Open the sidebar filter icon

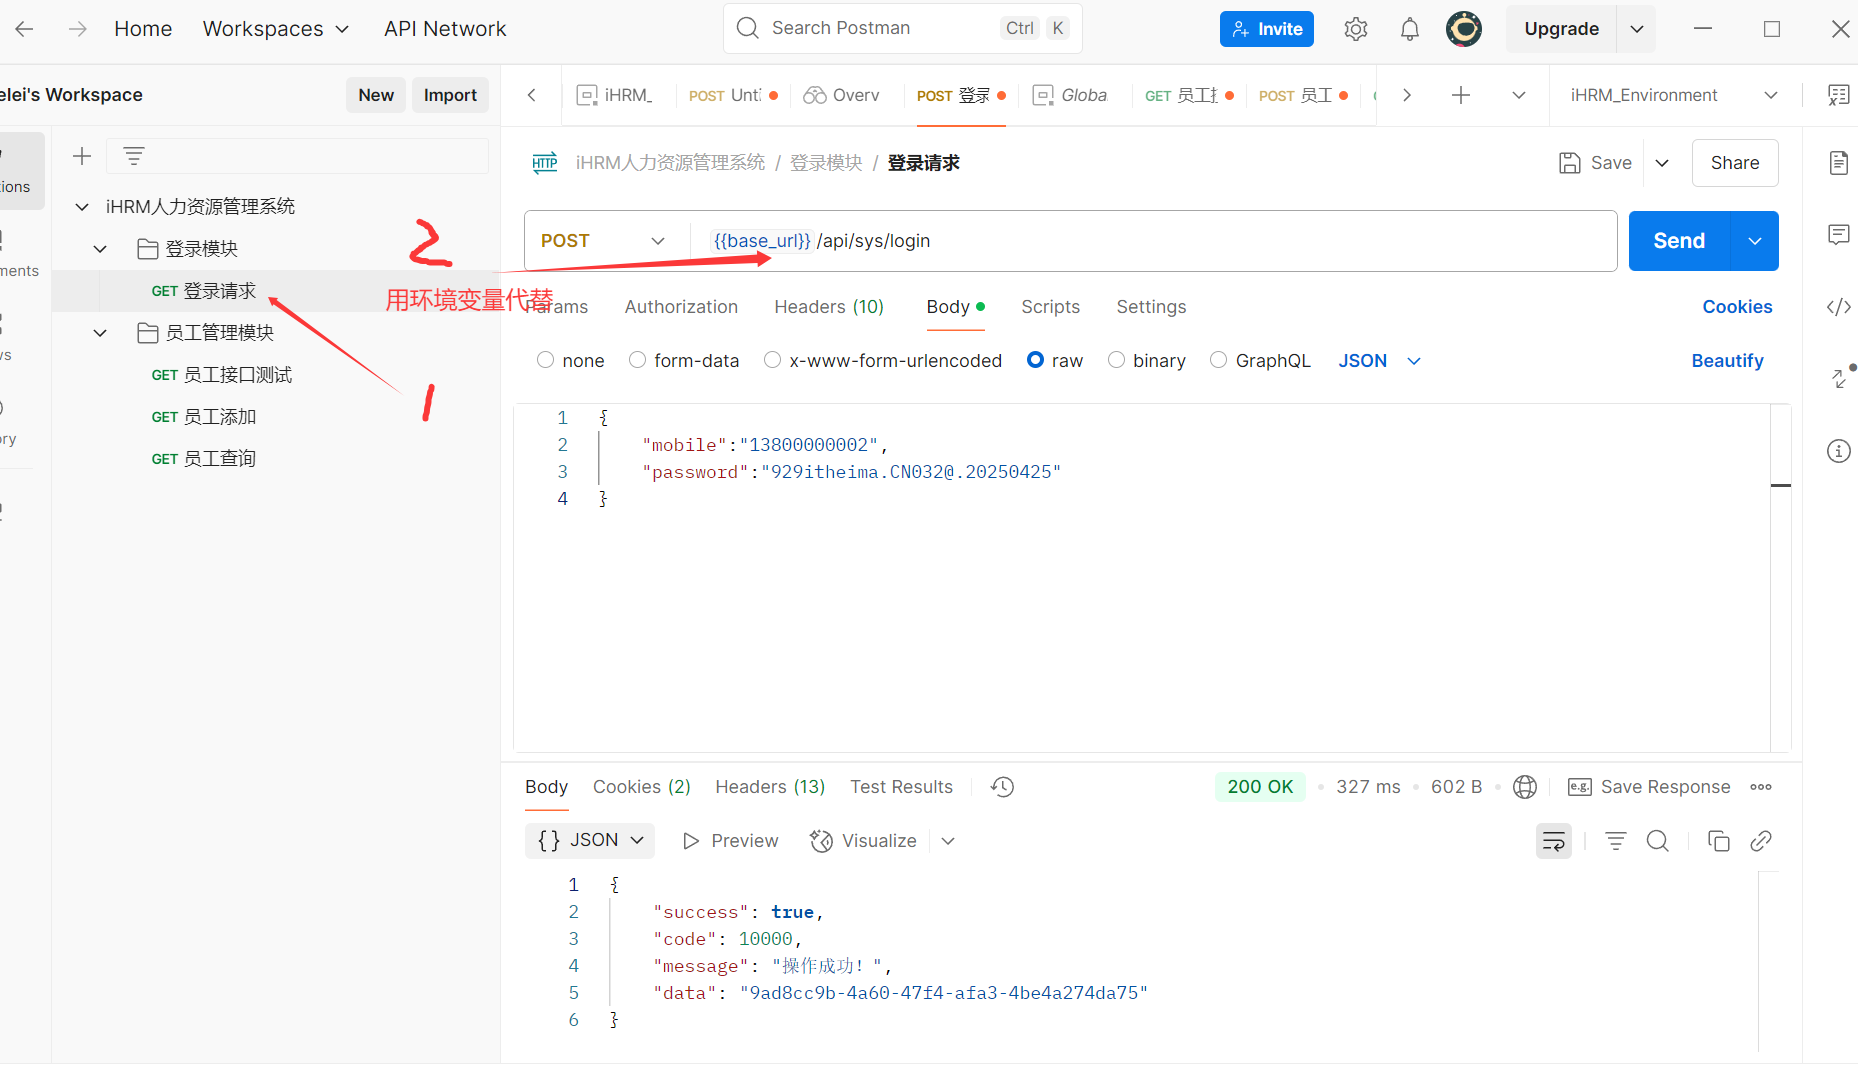click(134, 156)
